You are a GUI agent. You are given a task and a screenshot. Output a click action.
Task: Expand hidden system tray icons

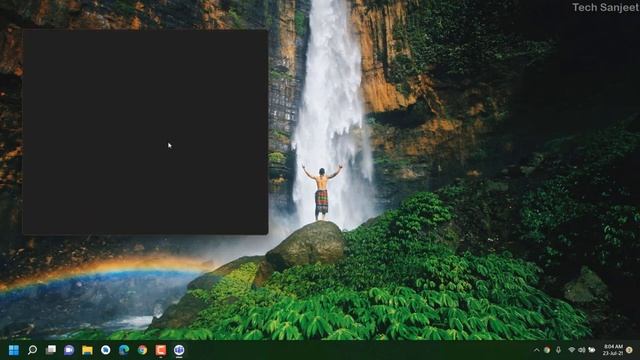tap(537, 350)
